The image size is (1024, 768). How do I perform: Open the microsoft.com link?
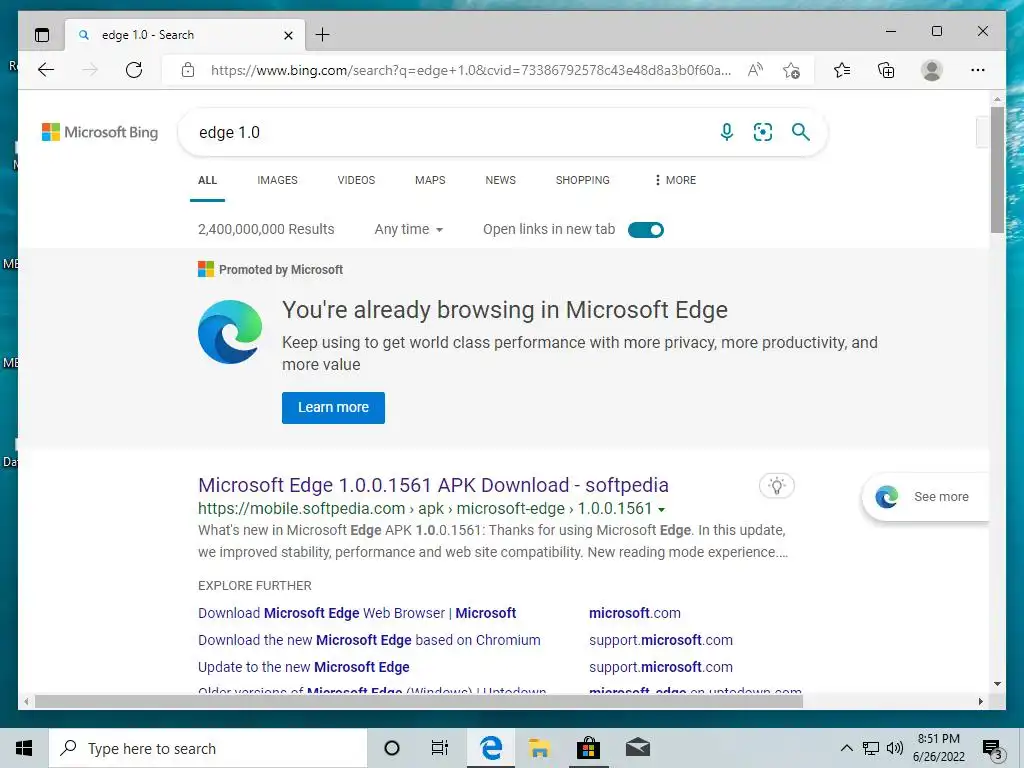click(635, 613)
